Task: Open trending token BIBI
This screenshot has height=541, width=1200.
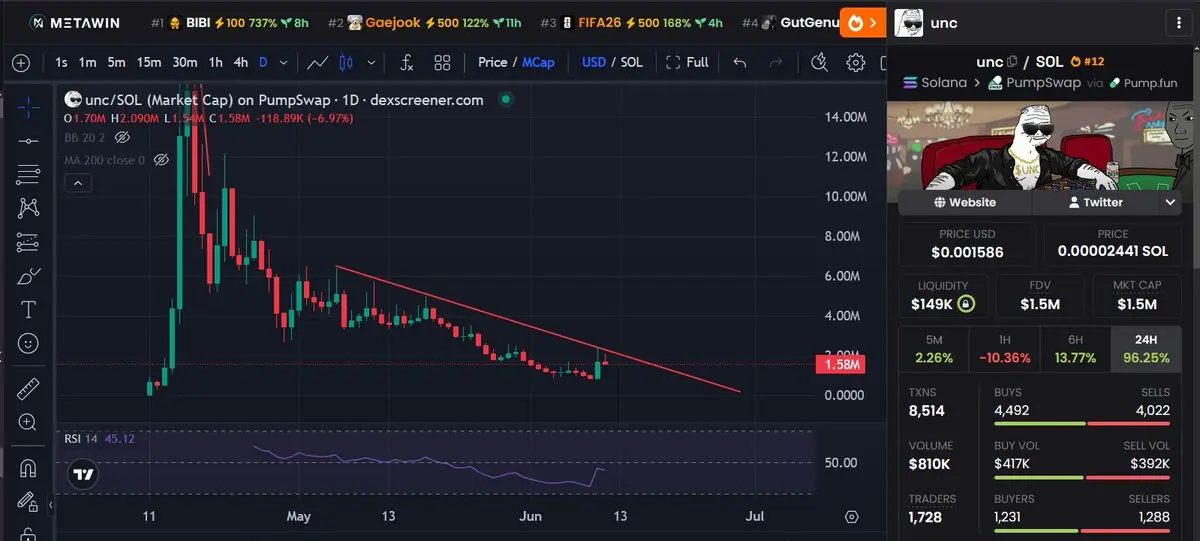Action: (229, 22)
